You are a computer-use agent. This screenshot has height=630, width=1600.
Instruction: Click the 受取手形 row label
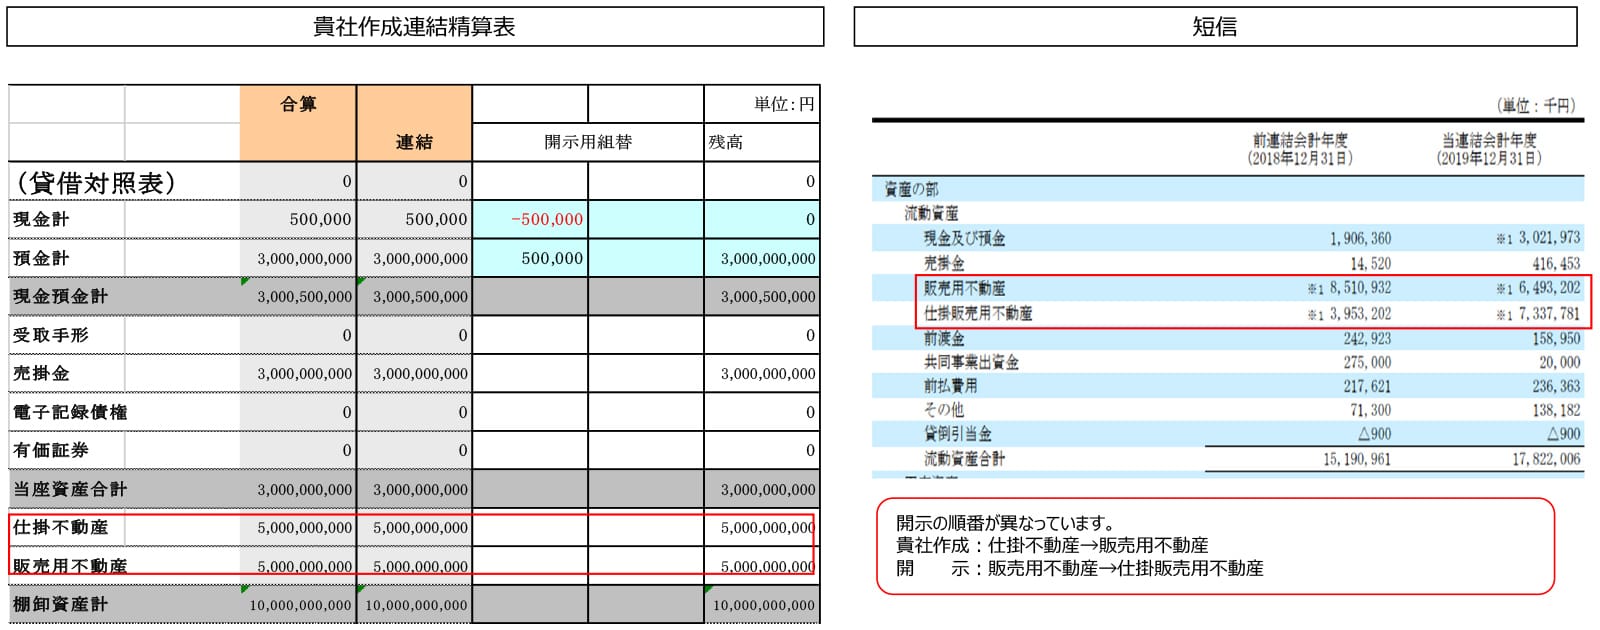[51, 335]
